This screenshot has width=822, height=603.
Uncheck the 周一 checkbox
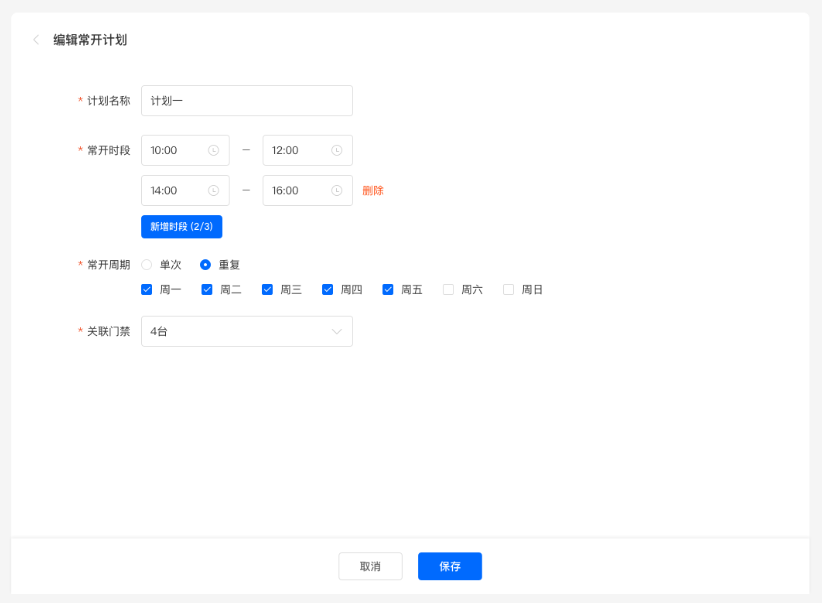point(147,289)
